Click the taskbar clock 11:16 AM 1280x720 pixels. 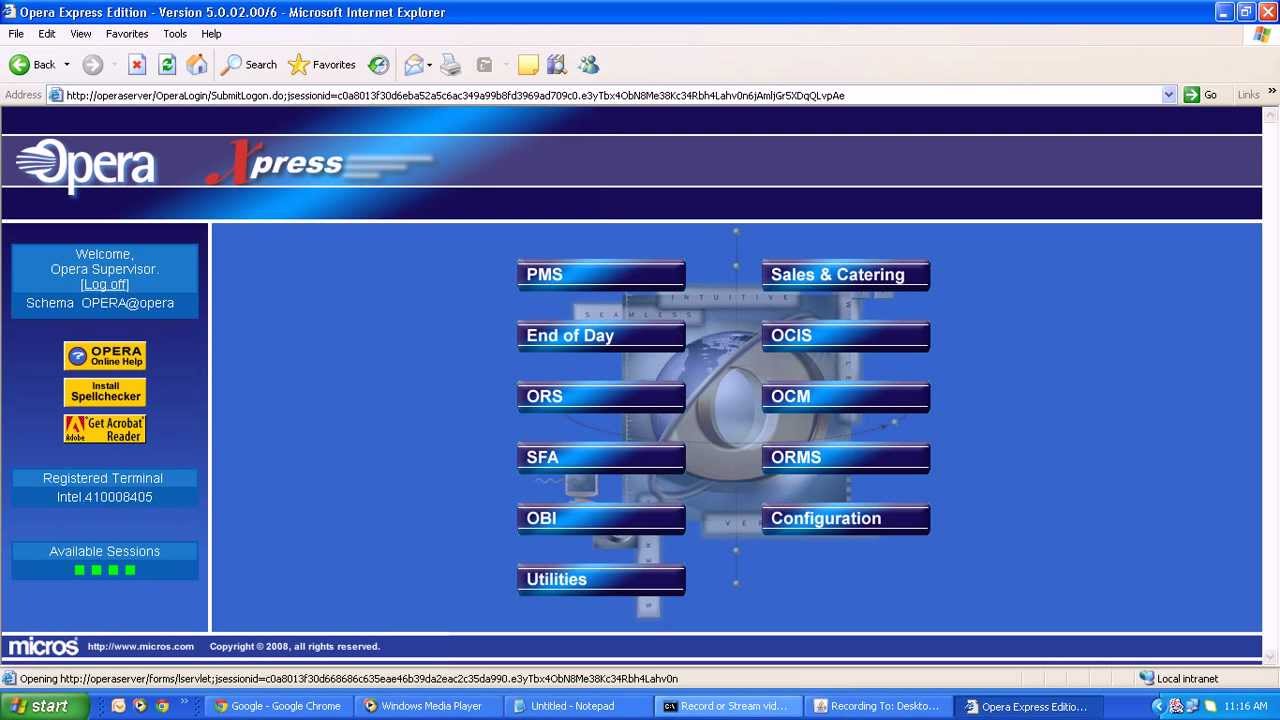point(1246,706)
